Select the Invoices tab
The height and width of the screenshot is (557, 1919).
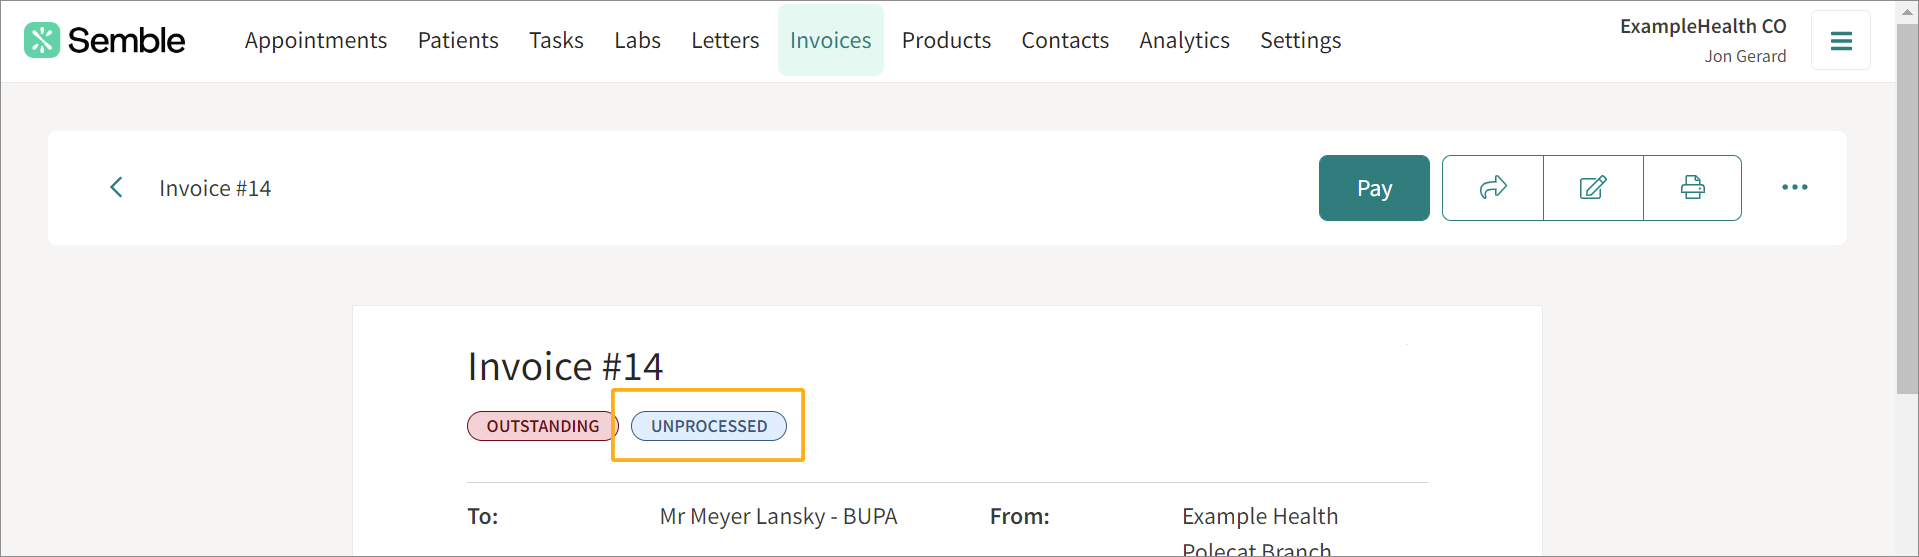click(831, 40)
